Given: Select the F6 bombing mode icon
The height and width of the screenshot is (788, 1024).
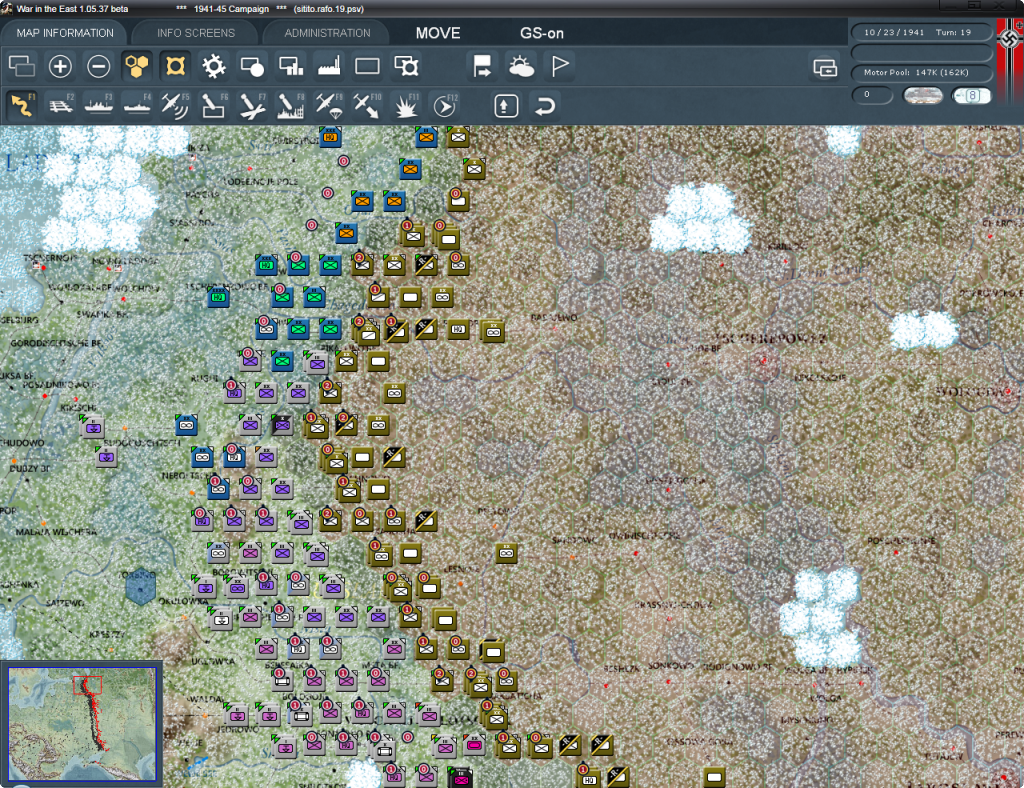Looking at the screenshot, I should 214,105.
